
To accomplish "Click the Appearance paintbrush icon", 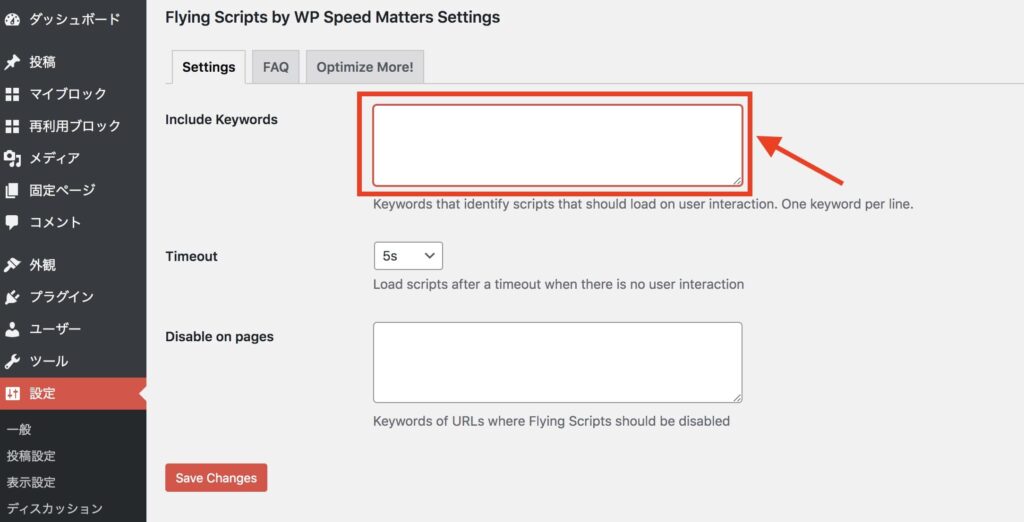I will 12,265.
